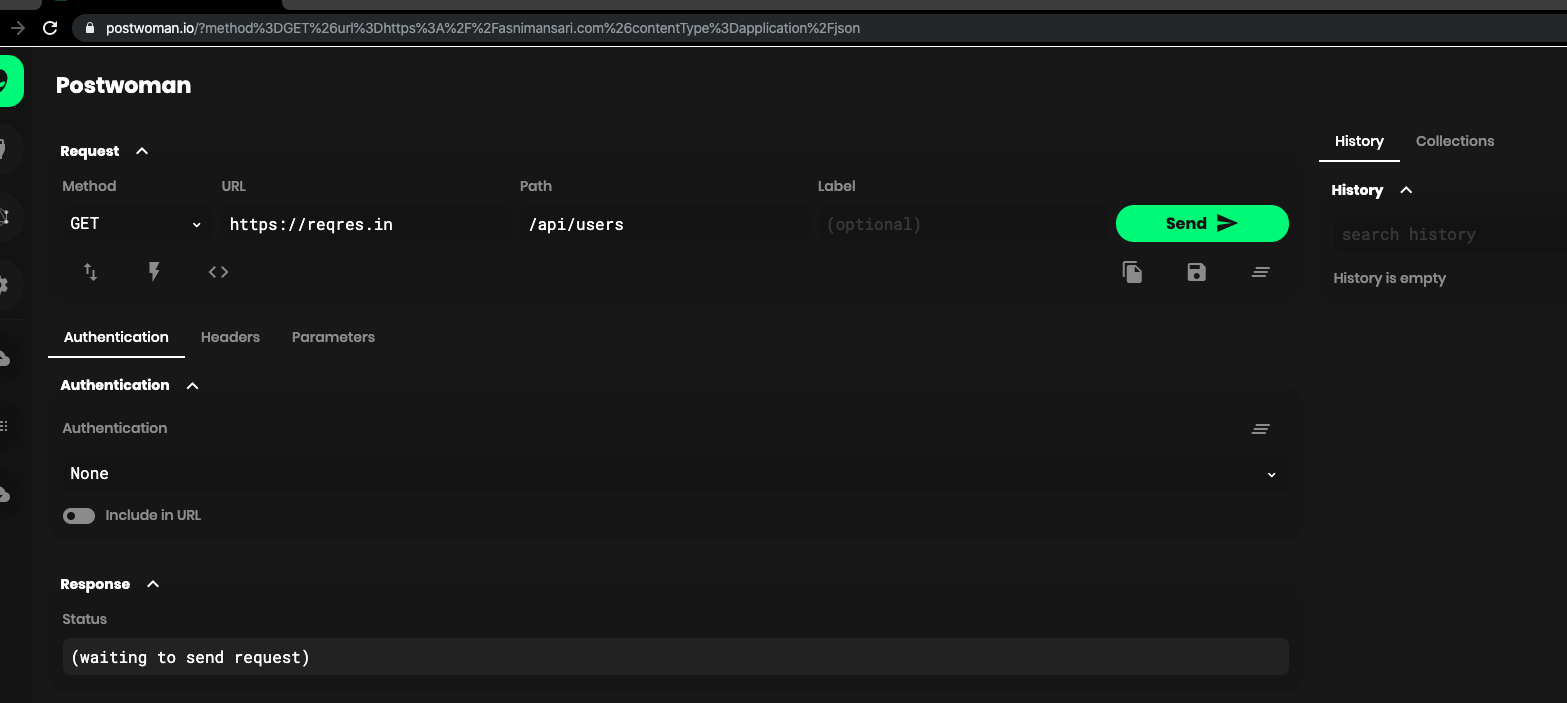The height and width of the screenshot is (703, 1567).
Task: Switch to the Authentication tab
Action: (x=116, y=337)
